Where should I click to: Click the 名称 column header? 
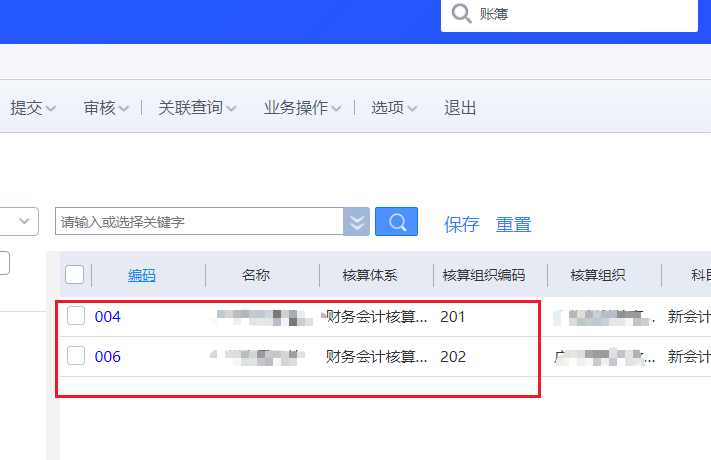click(256, 275)
